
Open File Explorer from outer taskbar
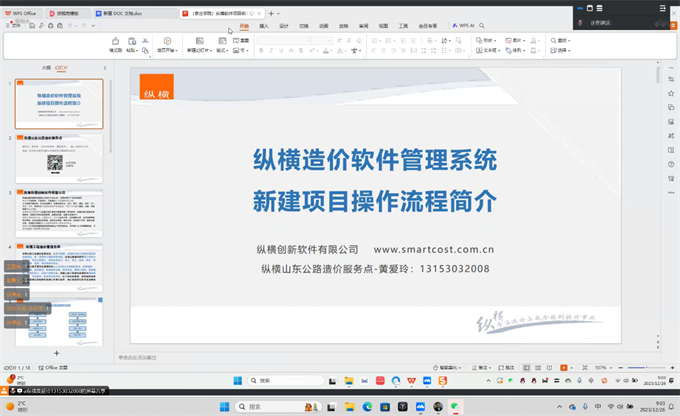coord(348,406)
